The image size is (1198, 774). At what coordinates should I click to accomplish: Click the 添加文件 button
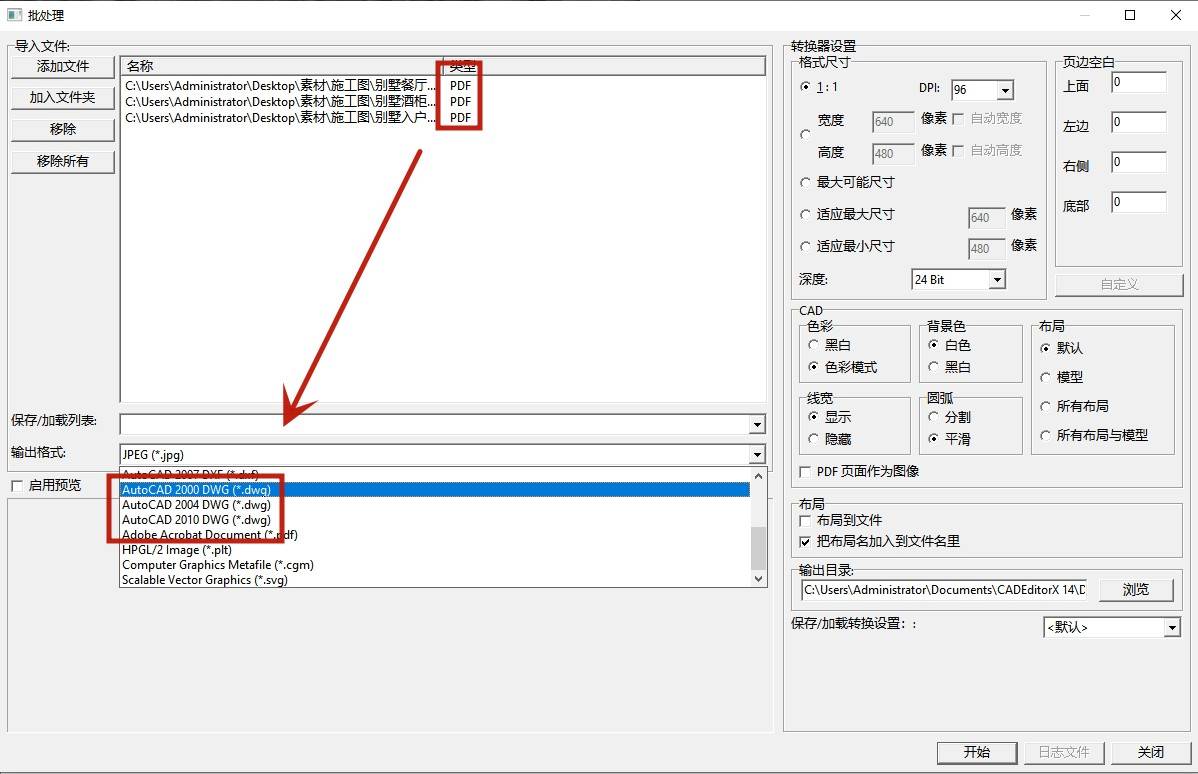click(x=63, y=66)
